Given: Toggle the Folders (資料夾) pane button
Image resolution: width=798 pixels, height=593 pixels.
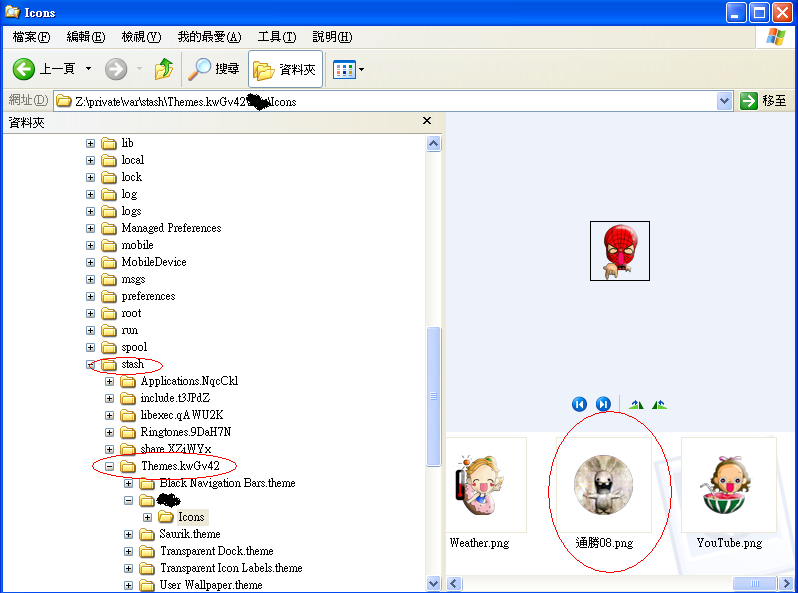Looking at the screenshot, I should [285, 69].
